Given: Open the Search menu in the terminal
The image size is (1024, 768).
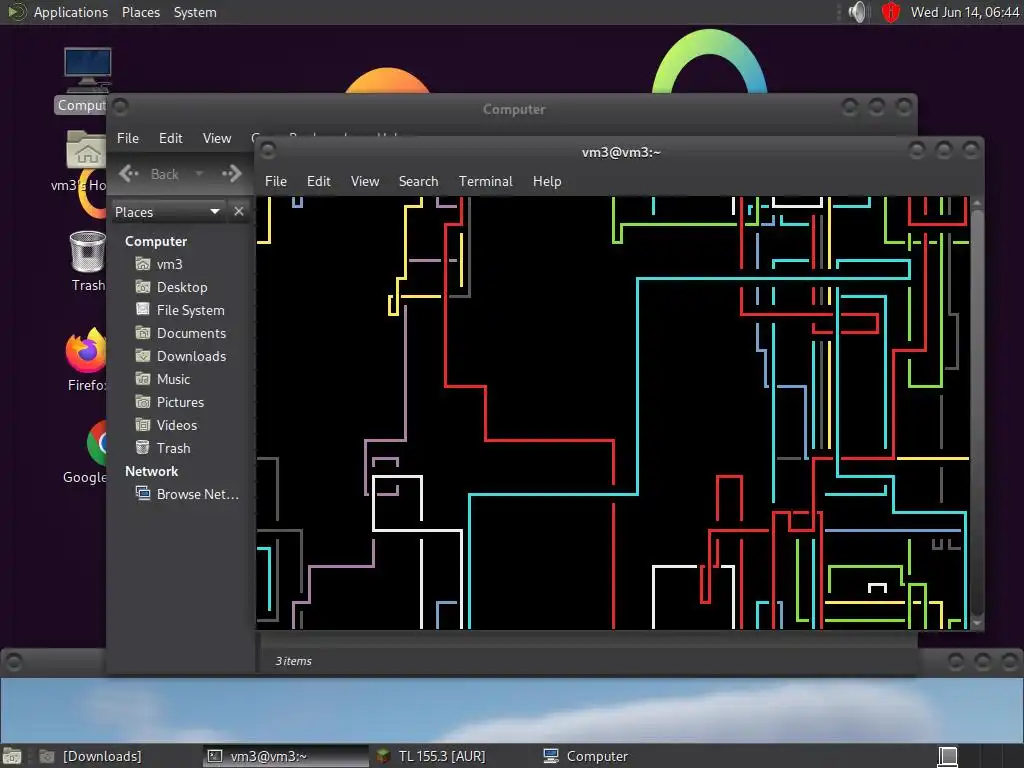Looking at the screenshot, I should pos(419,182).
